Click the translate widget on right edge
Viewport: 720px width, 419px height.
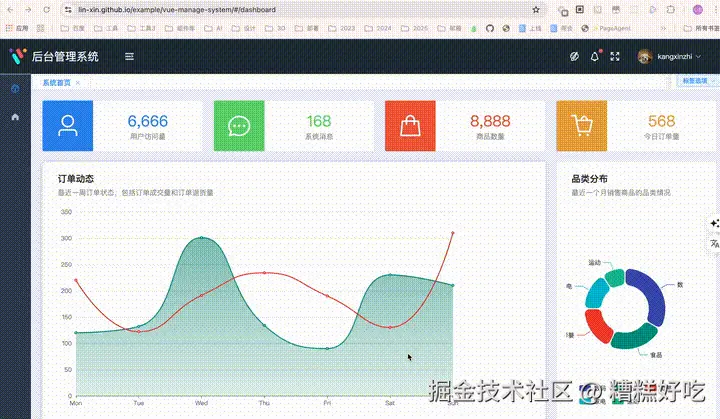[714, 244]
